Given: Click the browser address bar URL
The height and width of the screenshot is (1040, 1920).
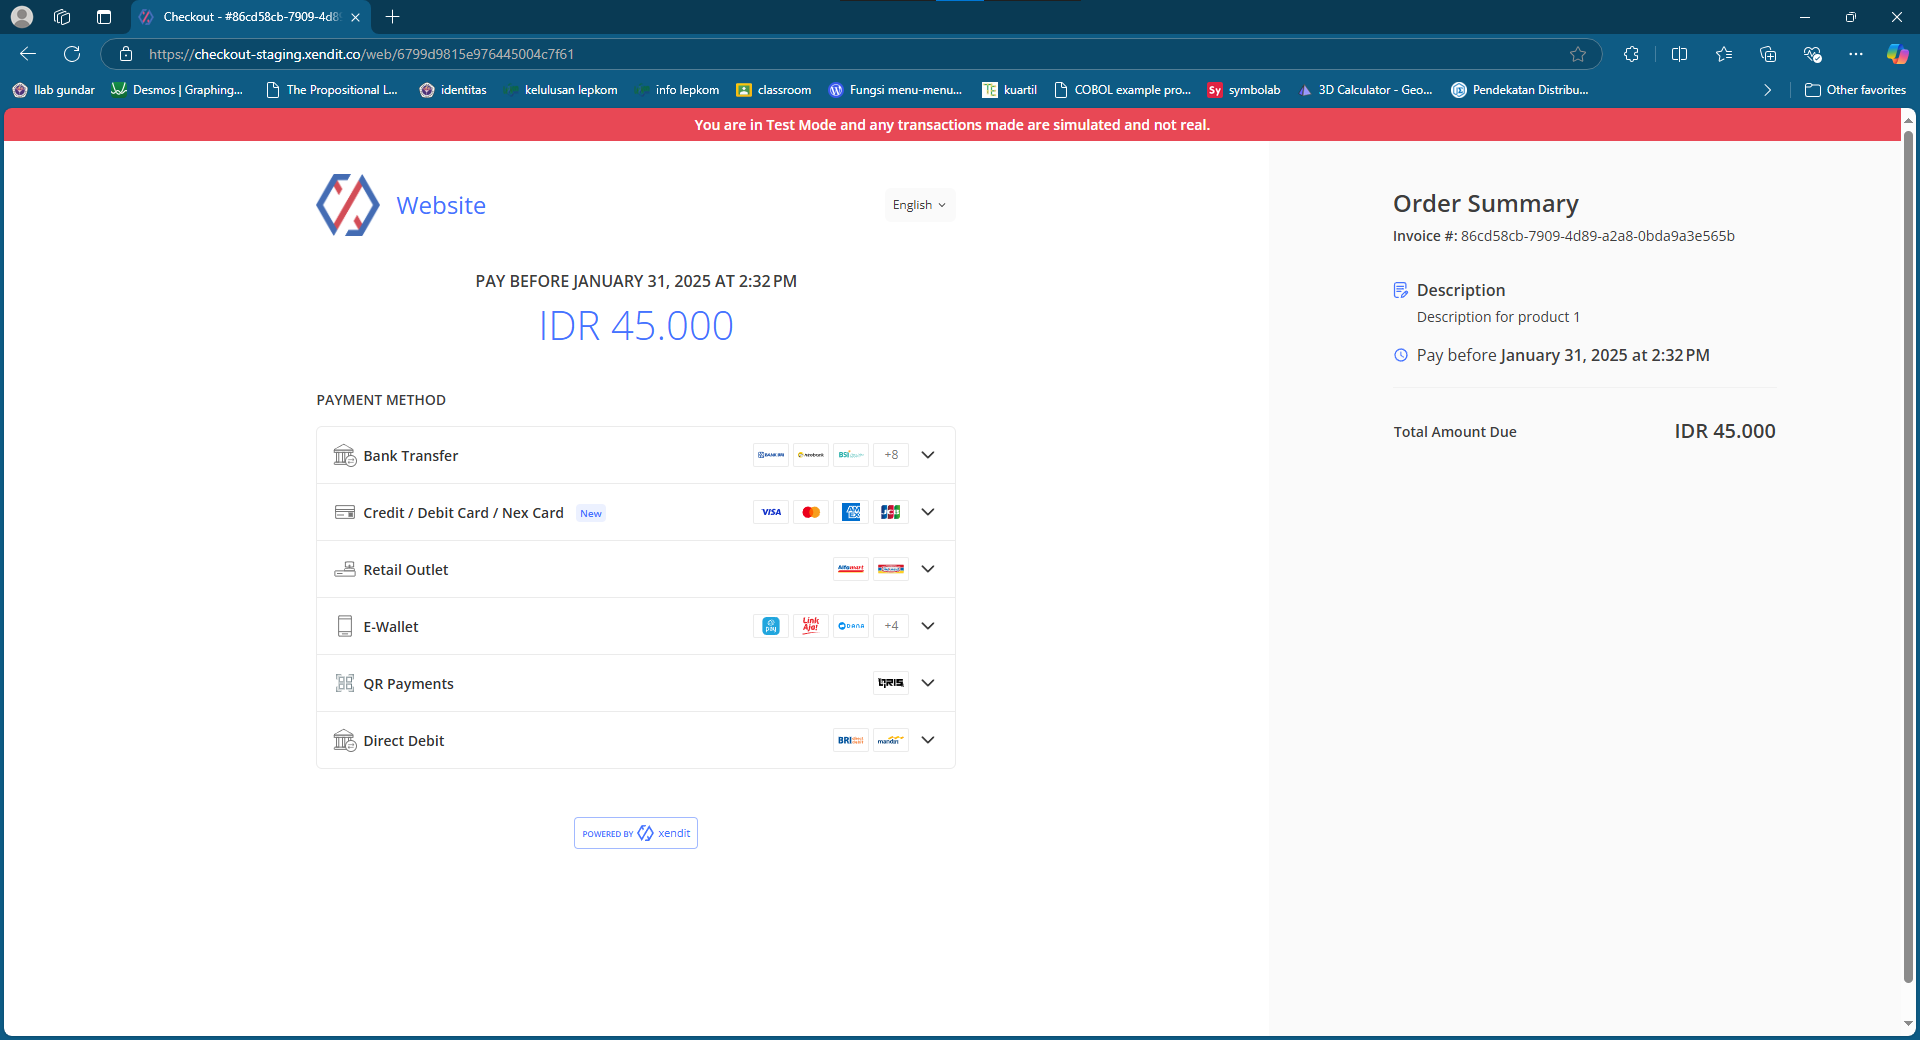Looking at the screenshot, I should pos(361,54).
